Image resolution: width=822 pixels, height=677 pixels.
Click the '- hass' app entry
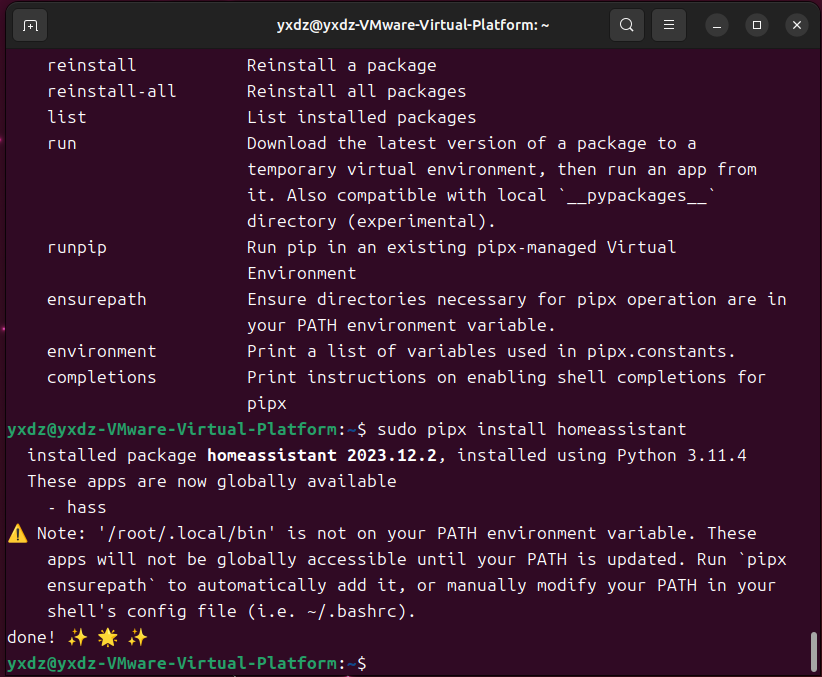(77, 508)
